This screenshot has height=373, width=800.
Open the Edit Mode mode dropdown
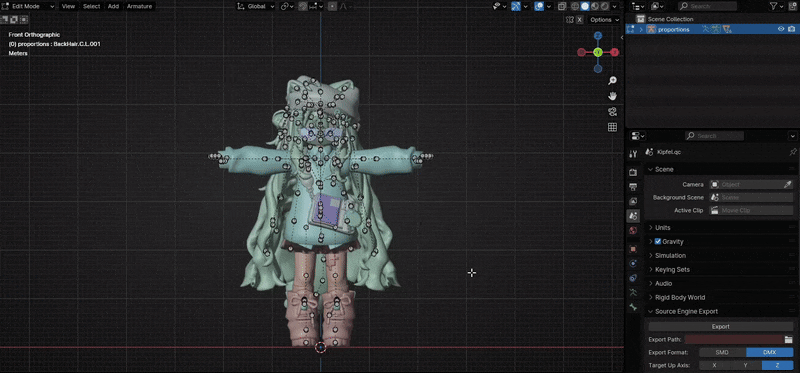click(28, 6)
